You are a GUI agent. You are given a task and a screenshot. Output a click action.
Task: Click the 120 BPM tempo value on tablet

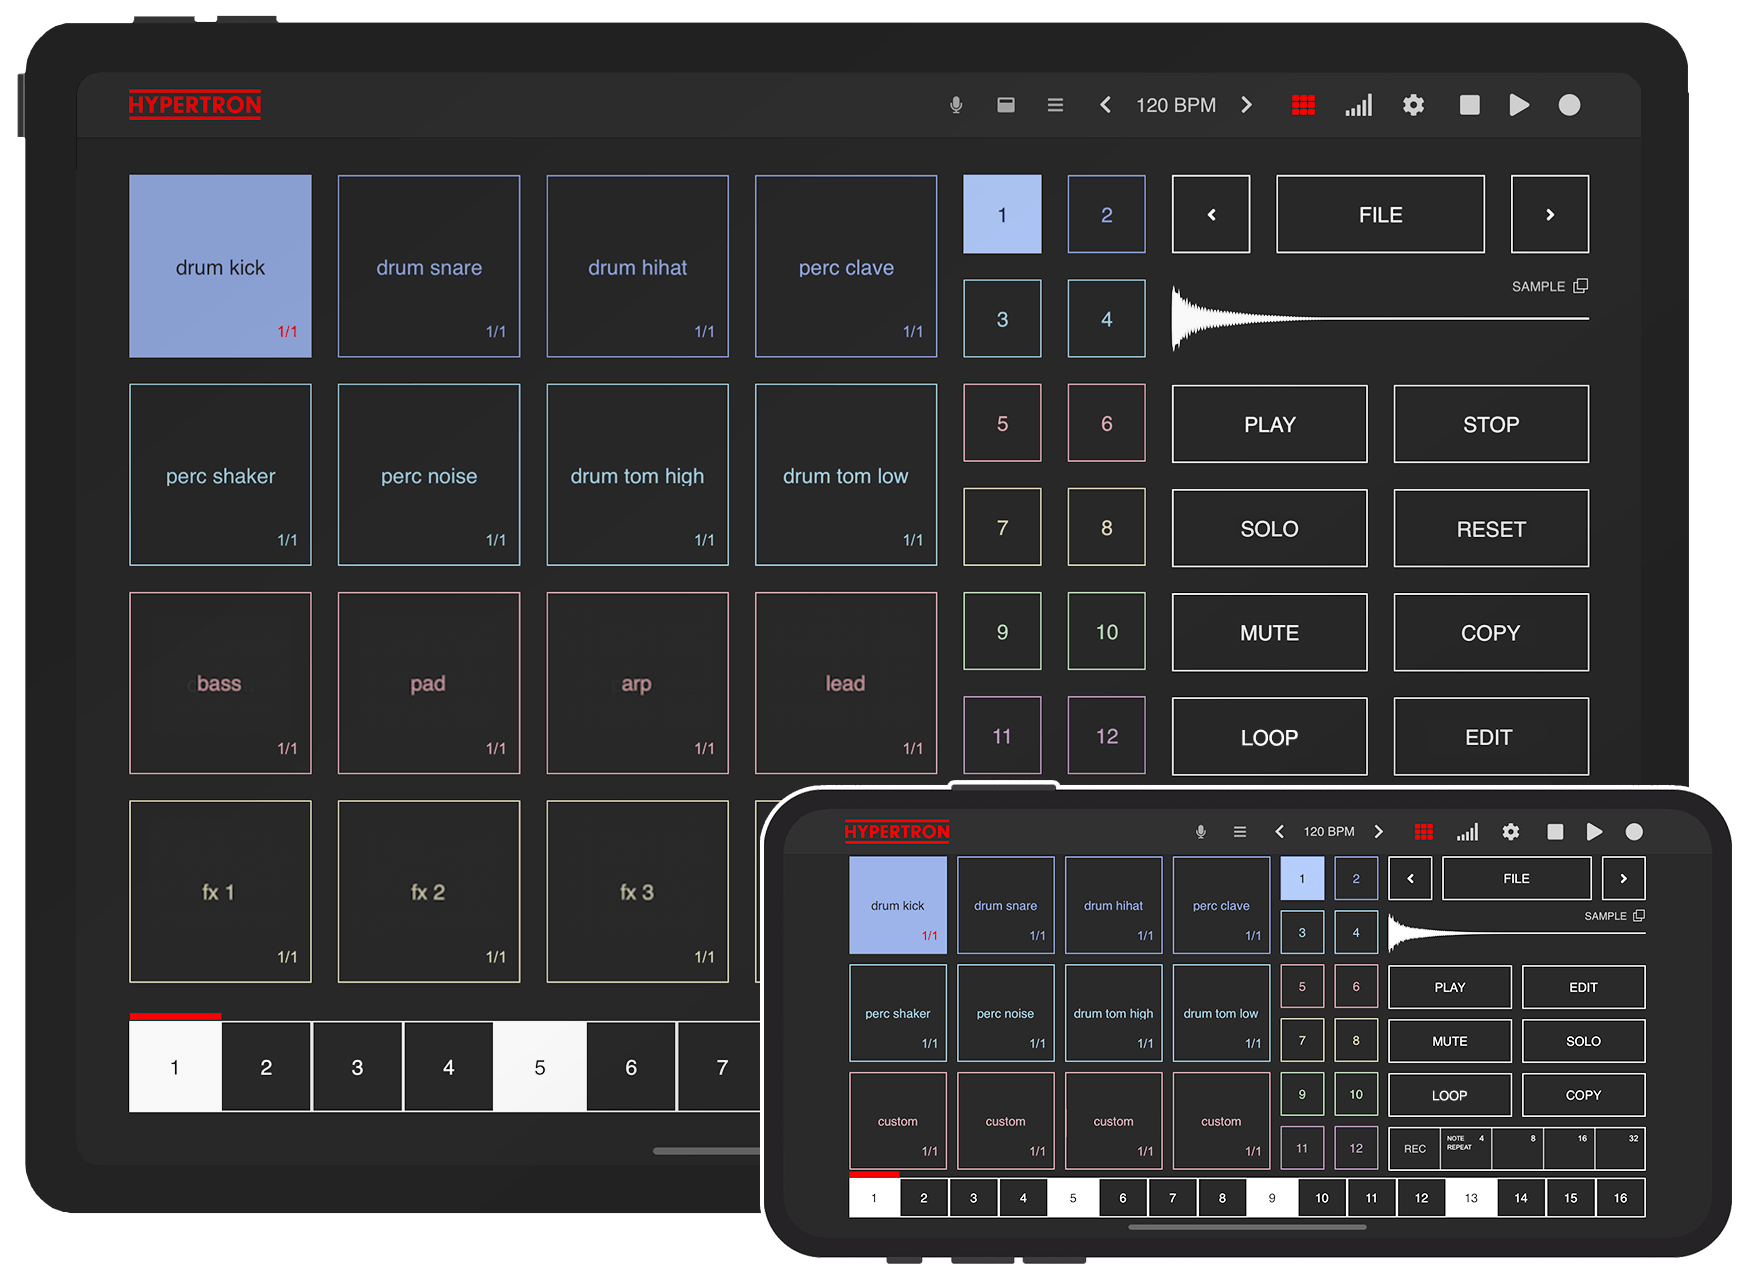(x=1176, y=105)
